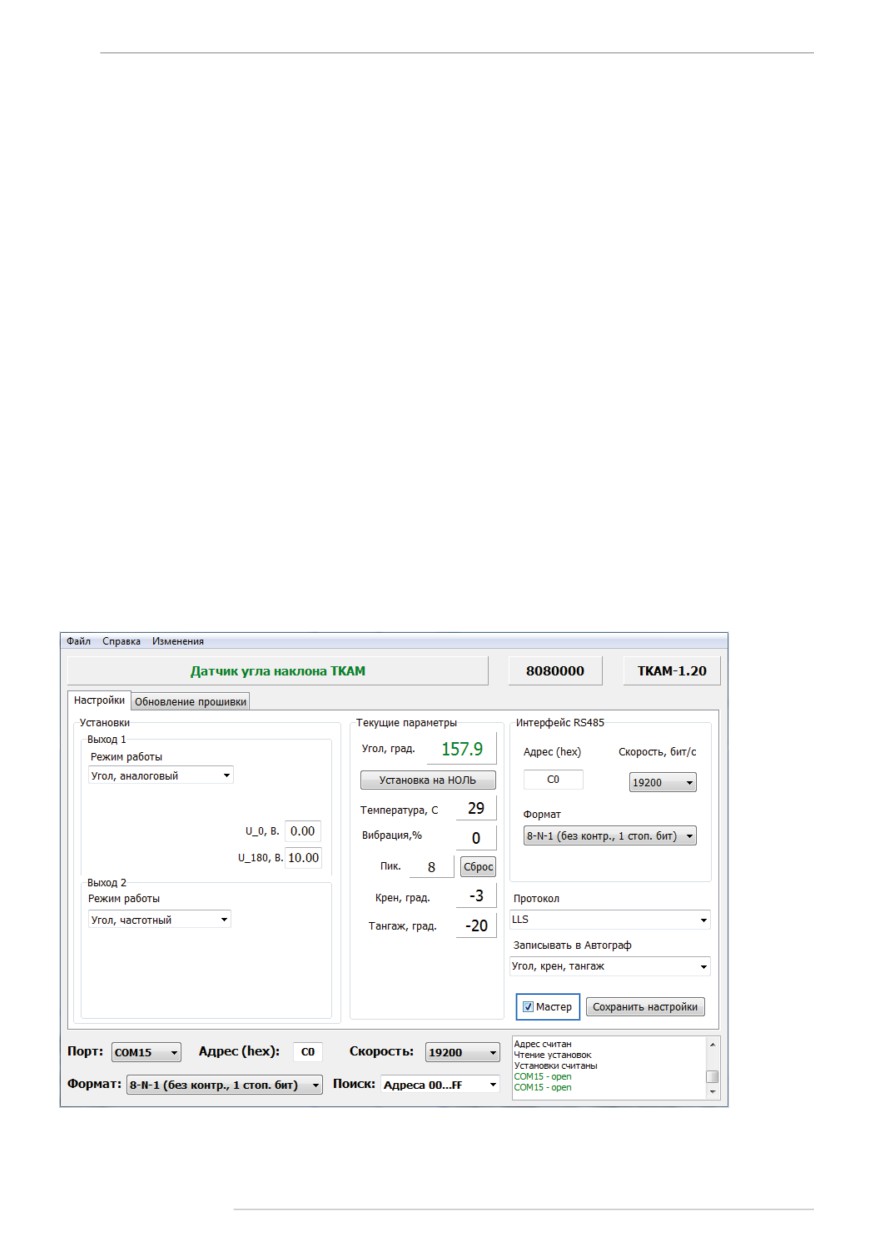Viewport: 872px width, 1239px height.
Task: Click the Вибрация value 0
Action: point(476,838)
